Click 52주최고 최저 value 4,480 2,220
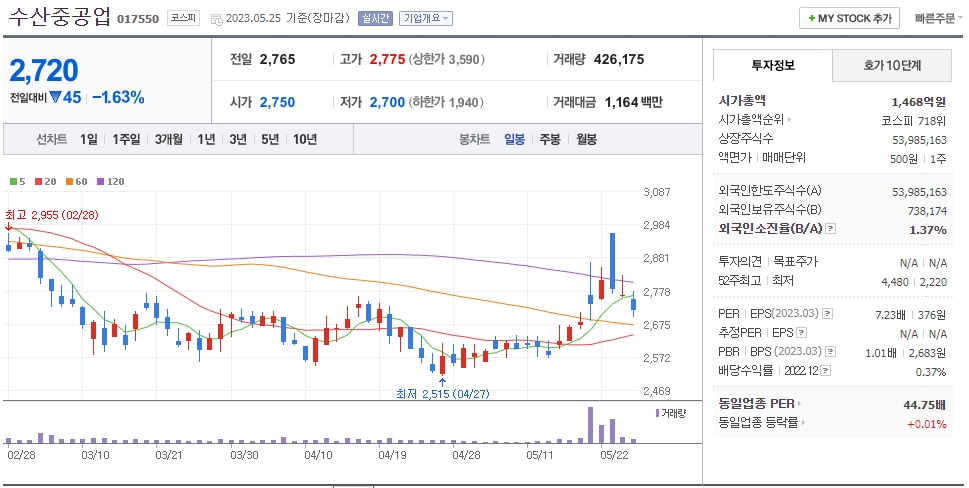 tap(913, 282)
